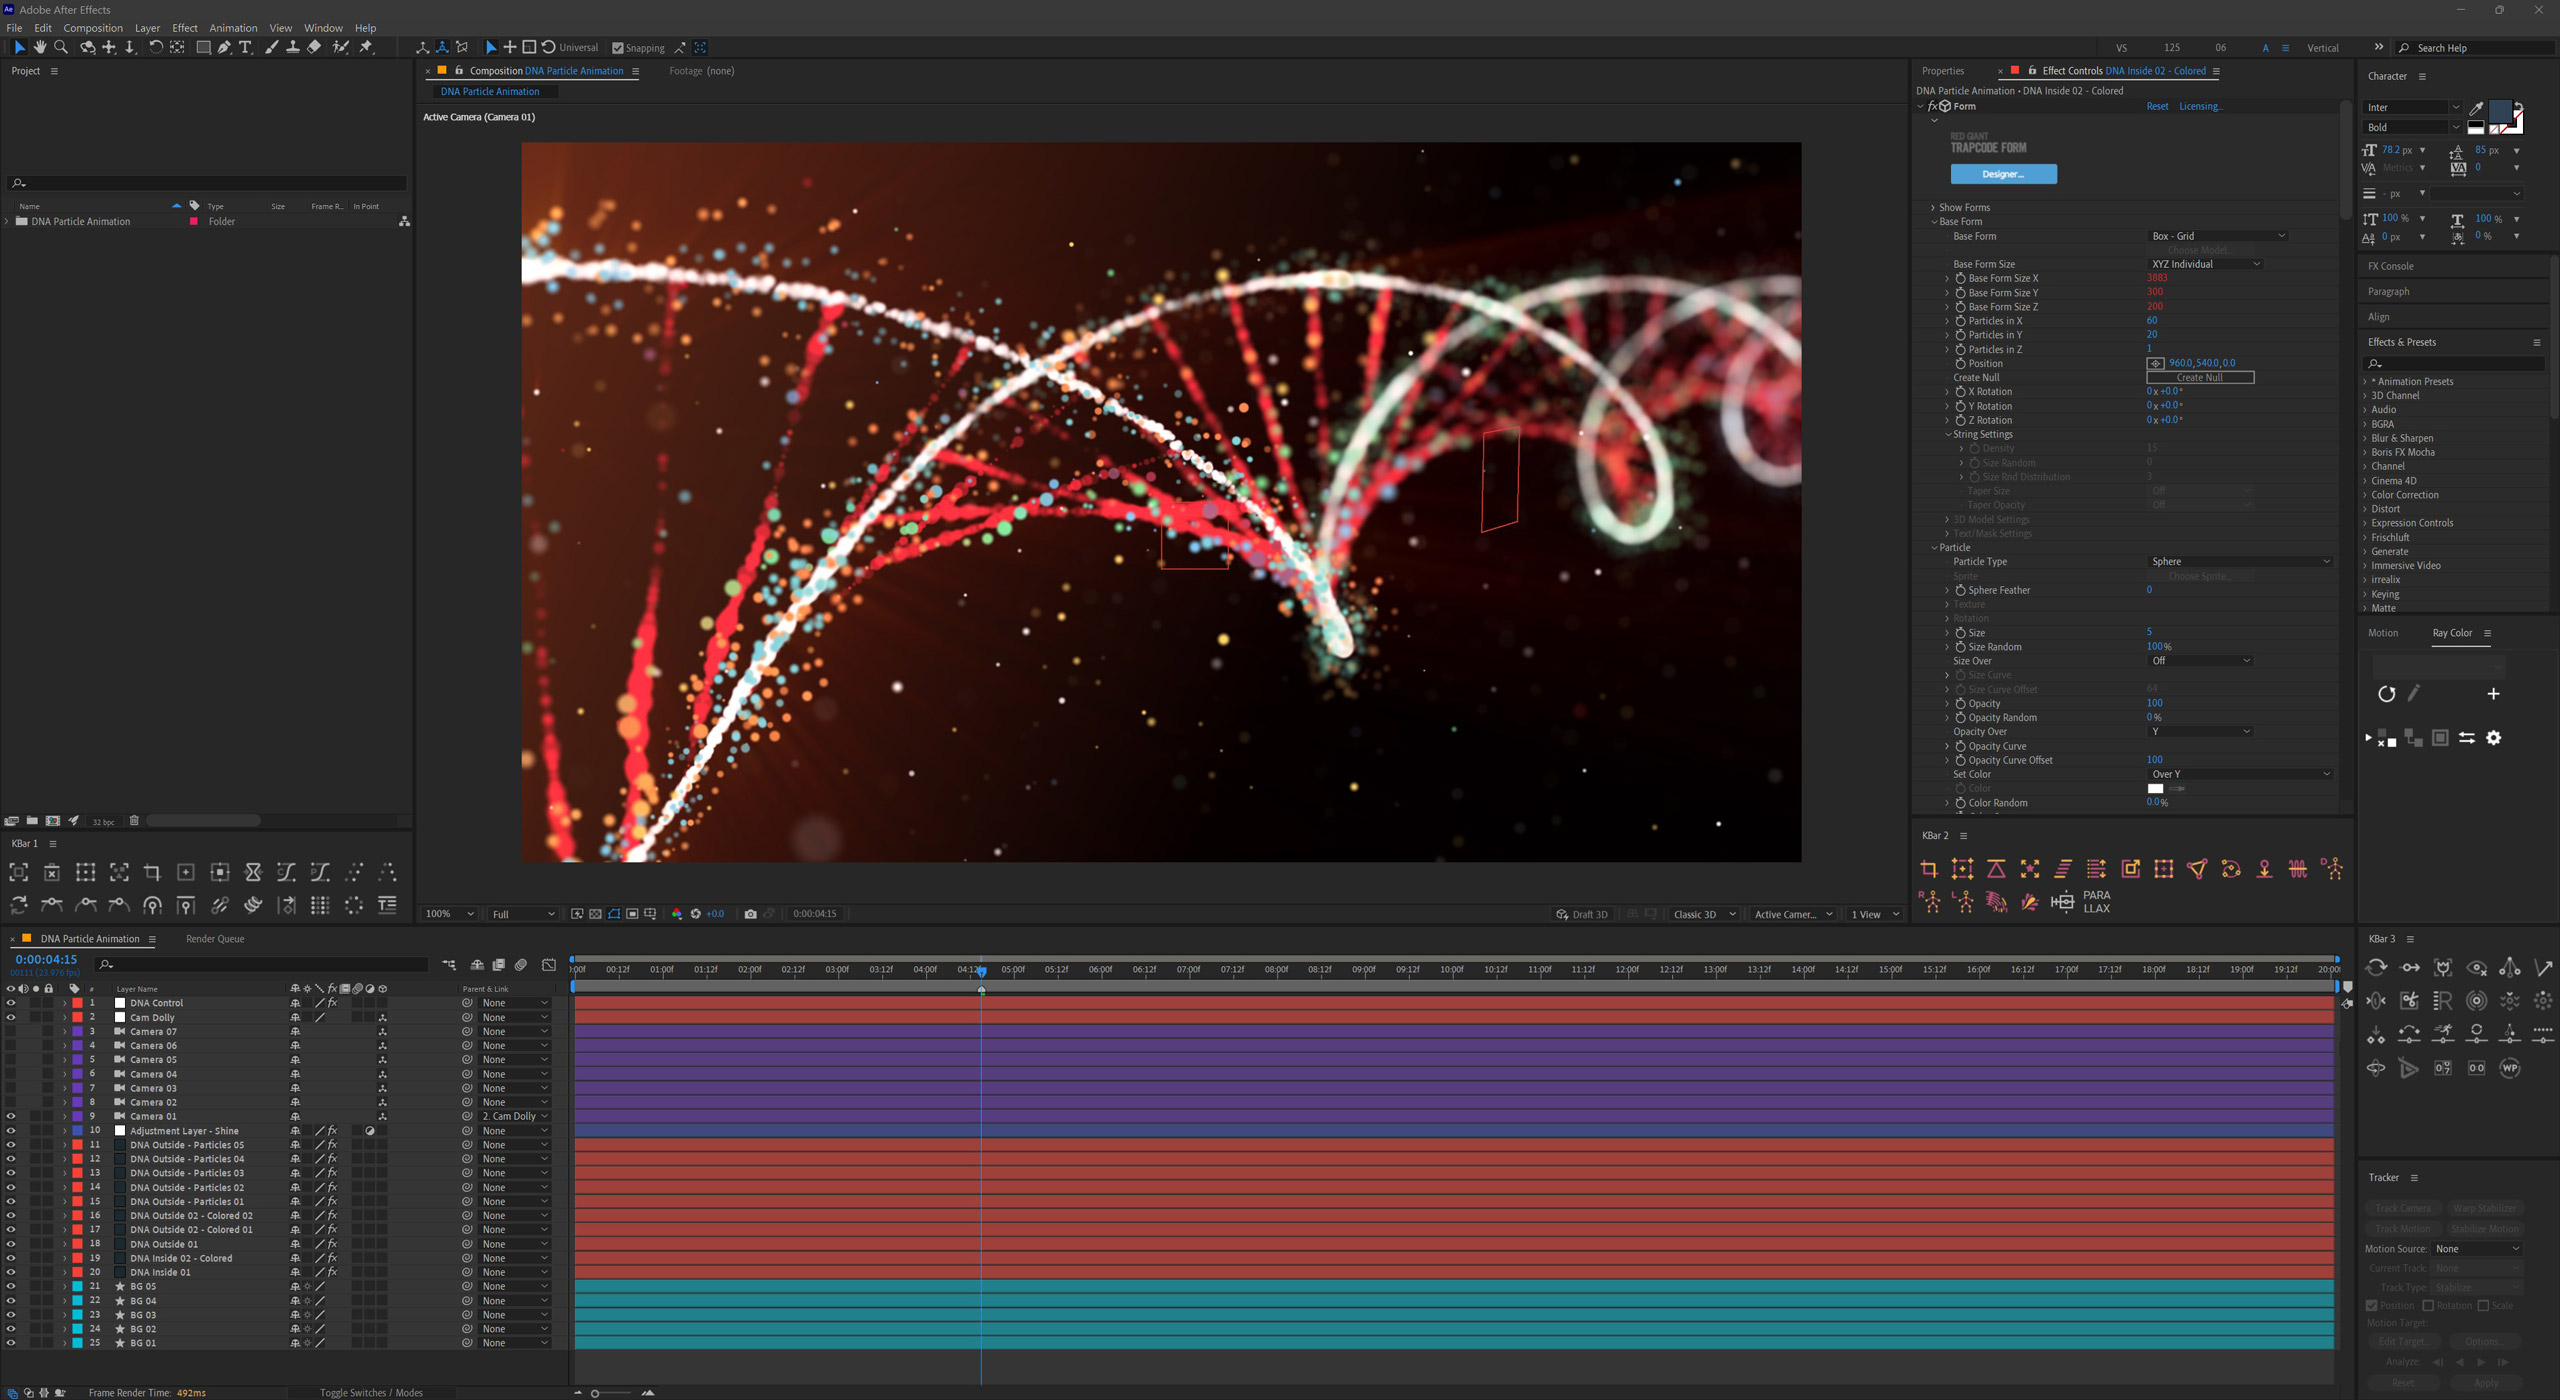Select the Type tool
Image resolution: width=2560 pixels, height=1400 pixels.
(246, 47)
